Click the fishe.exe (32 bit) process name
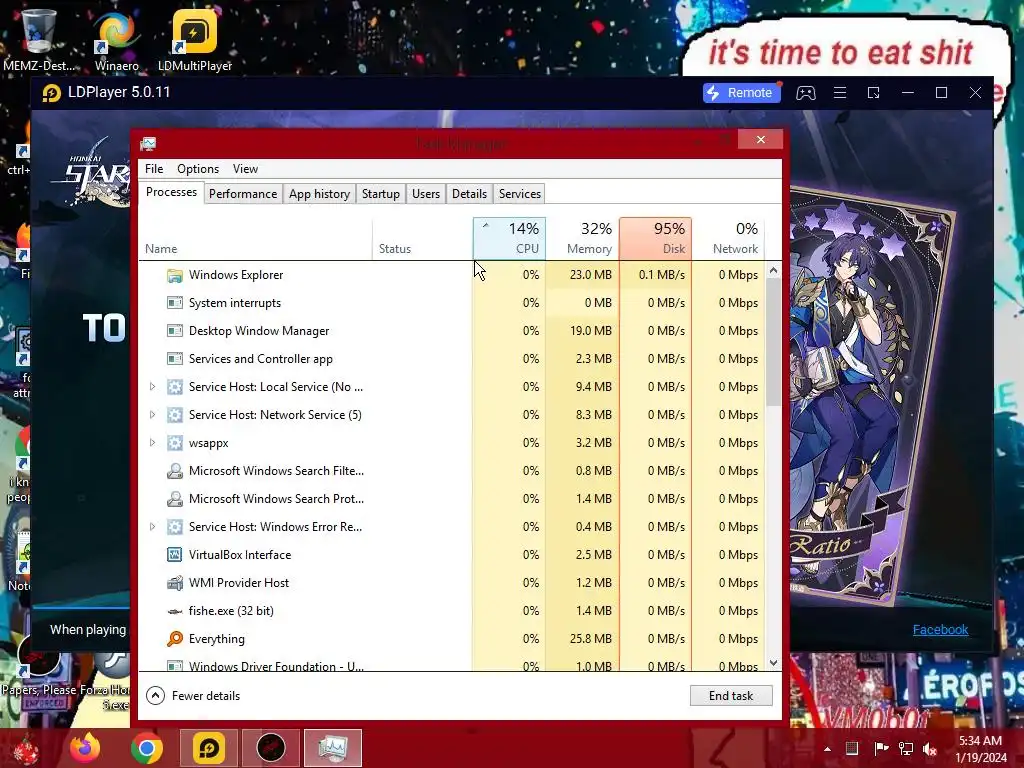Screen dimensions: 1024x768 (x=231, y=611)
